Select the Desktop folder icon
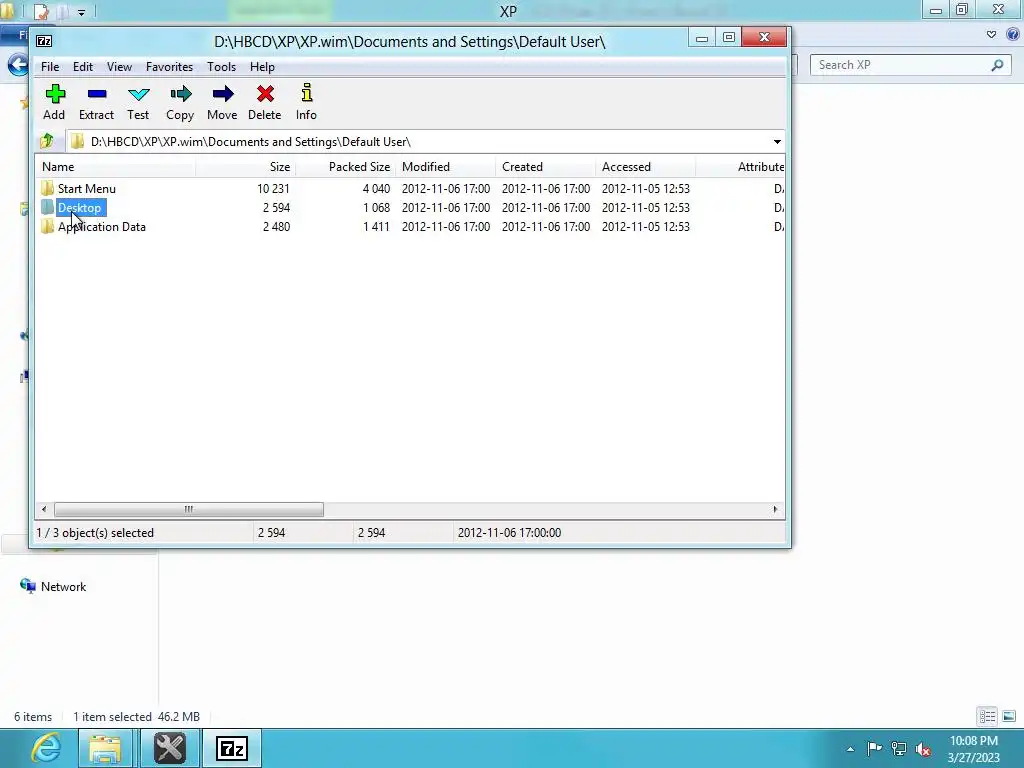 (x=47, y=208)
